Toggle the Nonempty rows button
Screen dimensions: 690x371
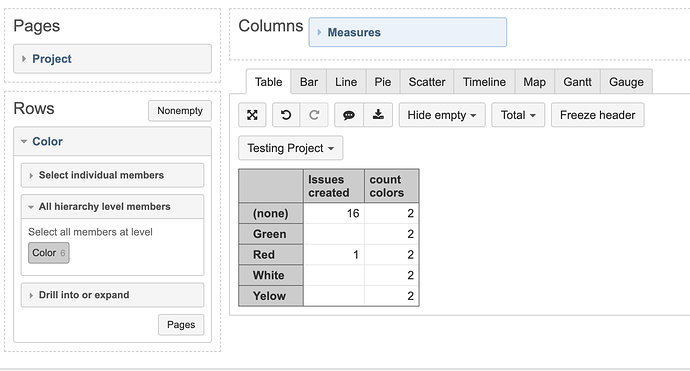click(x=180, y=111)
